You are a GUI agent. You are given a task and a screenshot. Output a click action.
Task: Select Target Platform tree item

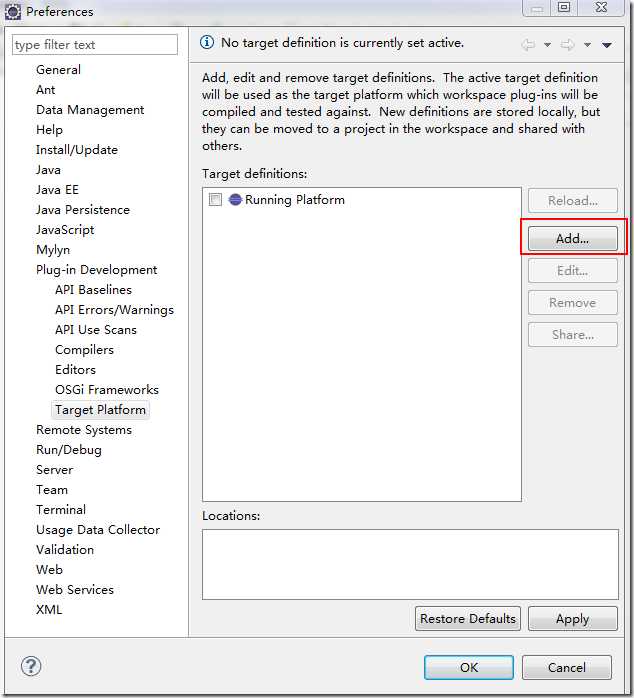tap(101, 410)
